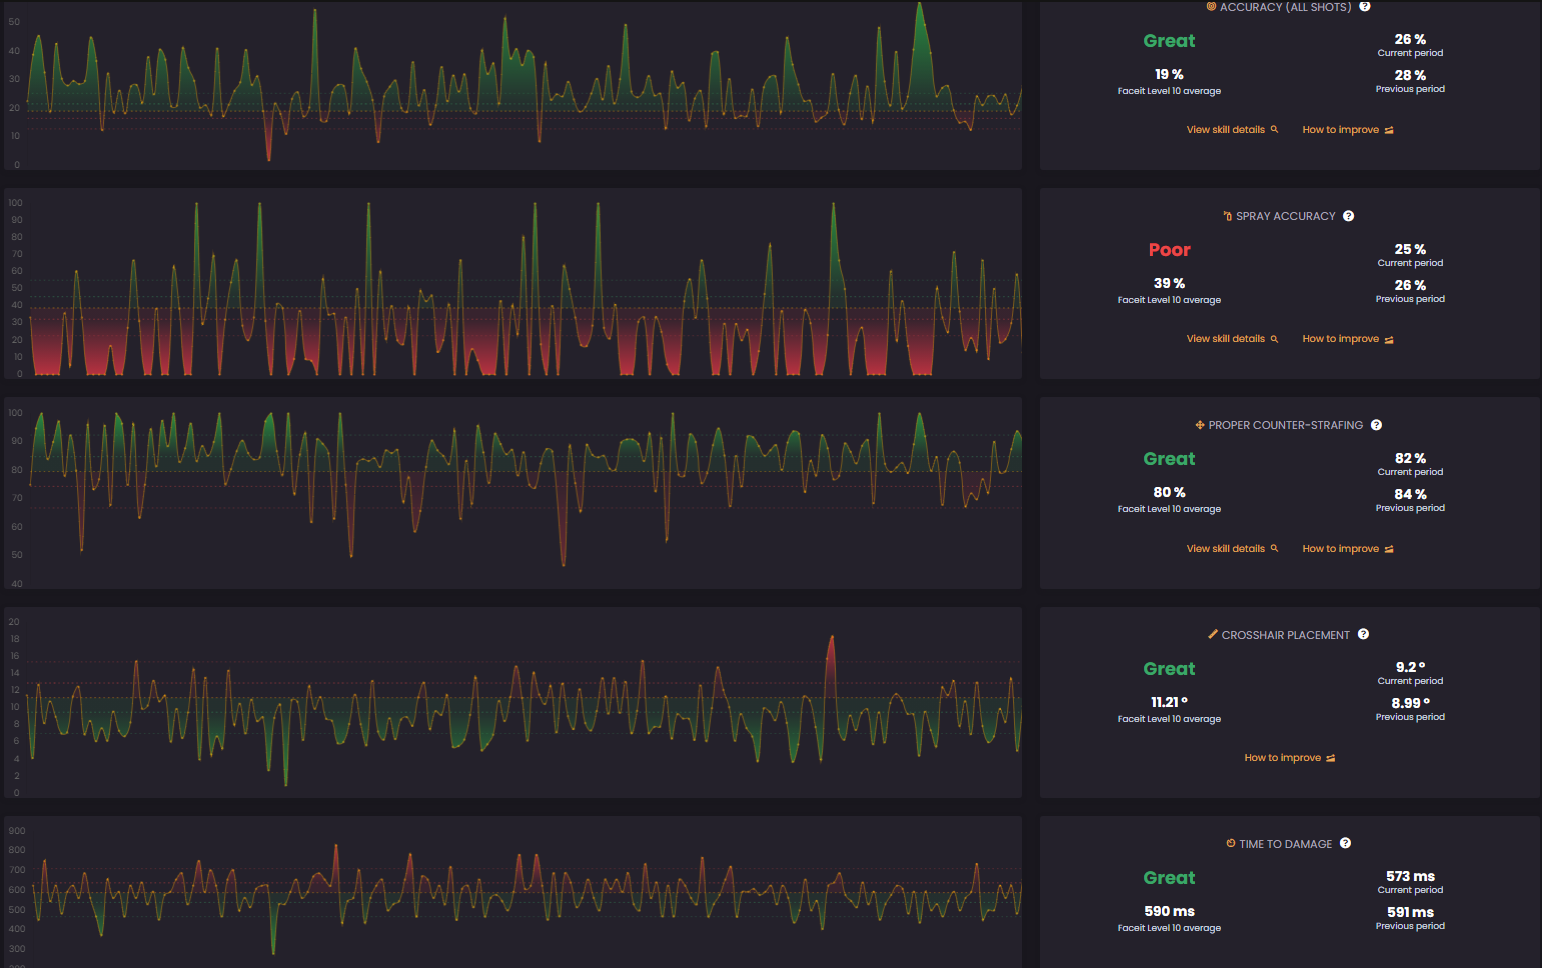Open How to improve for Crosshair Placement

[x=1290, y=758]
